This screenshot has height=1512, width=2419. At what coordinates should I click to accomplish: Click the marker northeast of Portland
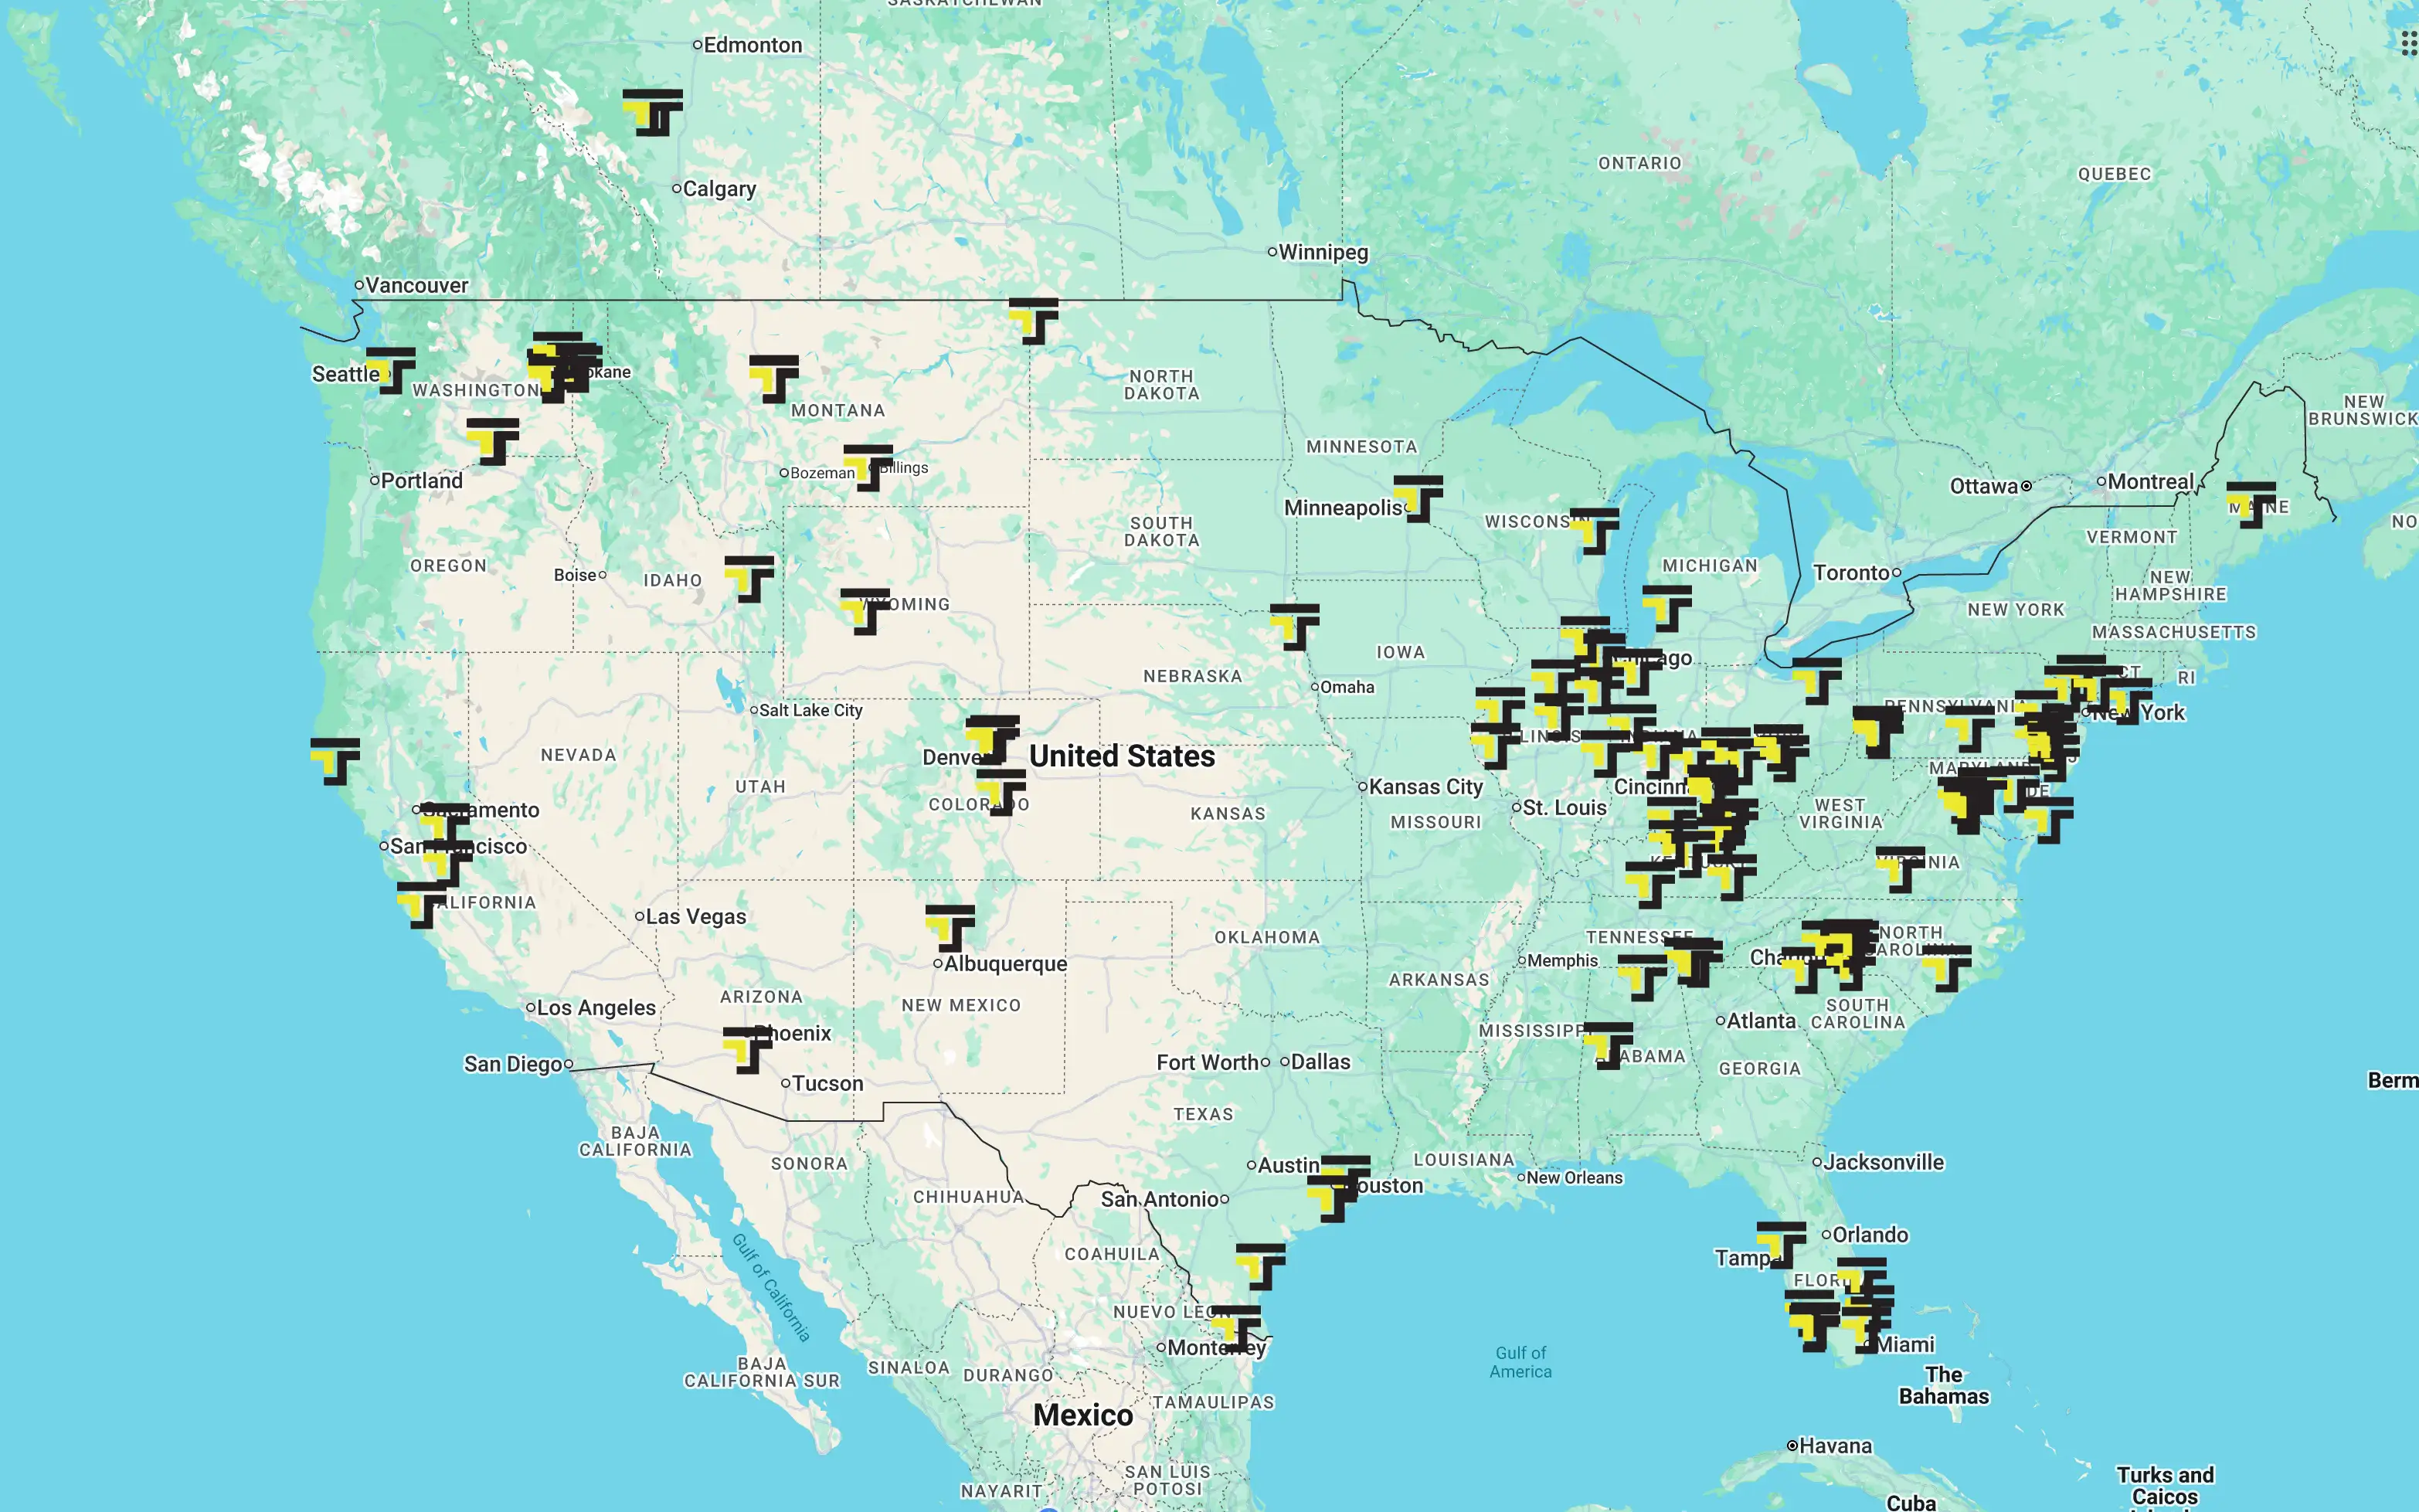point(493,442)
